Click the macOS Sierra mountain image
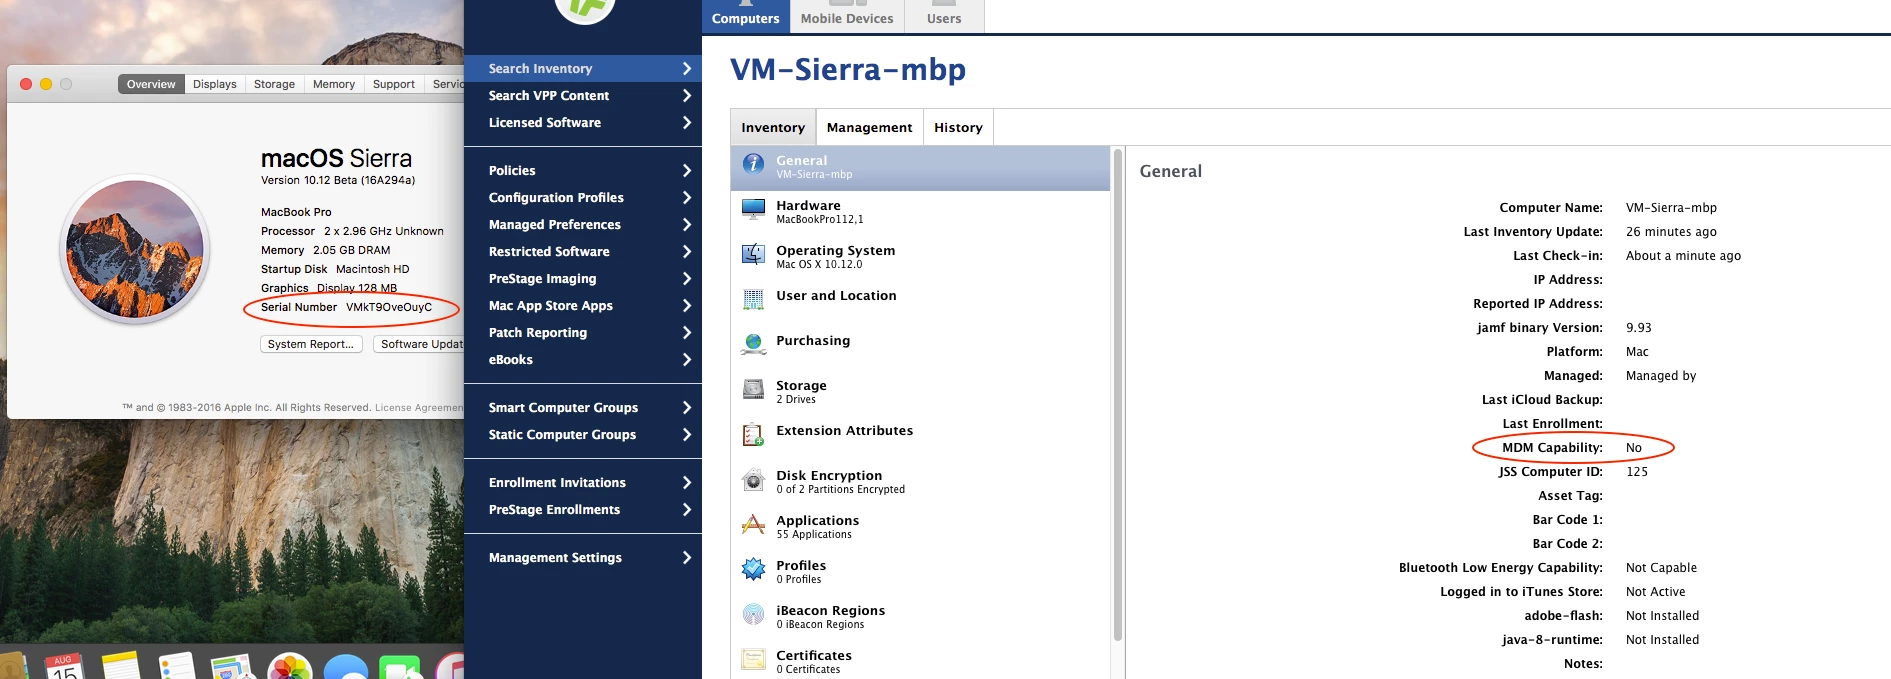Image resolution: width=1891 pixels, height=679 pixels. coord(135,249)
